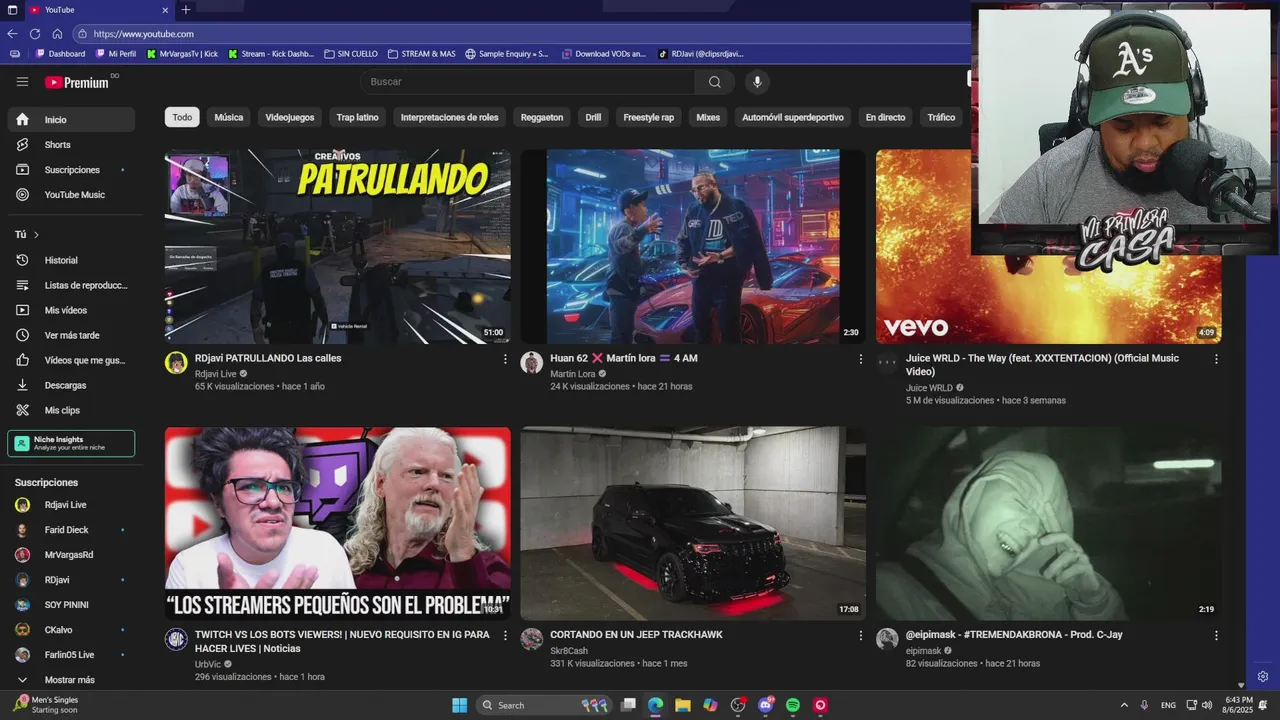
Task: Open options for CORTANDO EN UN JEEP video
Action: 860,635
